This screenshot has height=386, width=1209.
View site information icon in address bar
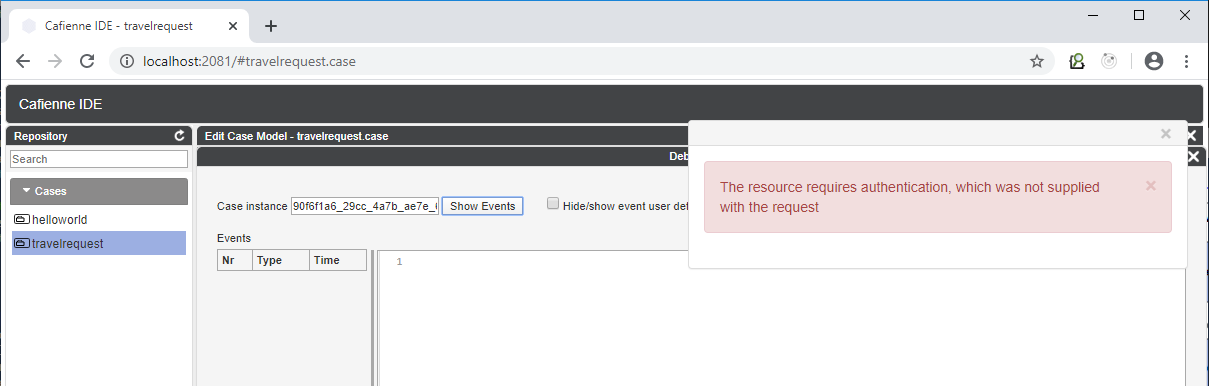[127, 61]
